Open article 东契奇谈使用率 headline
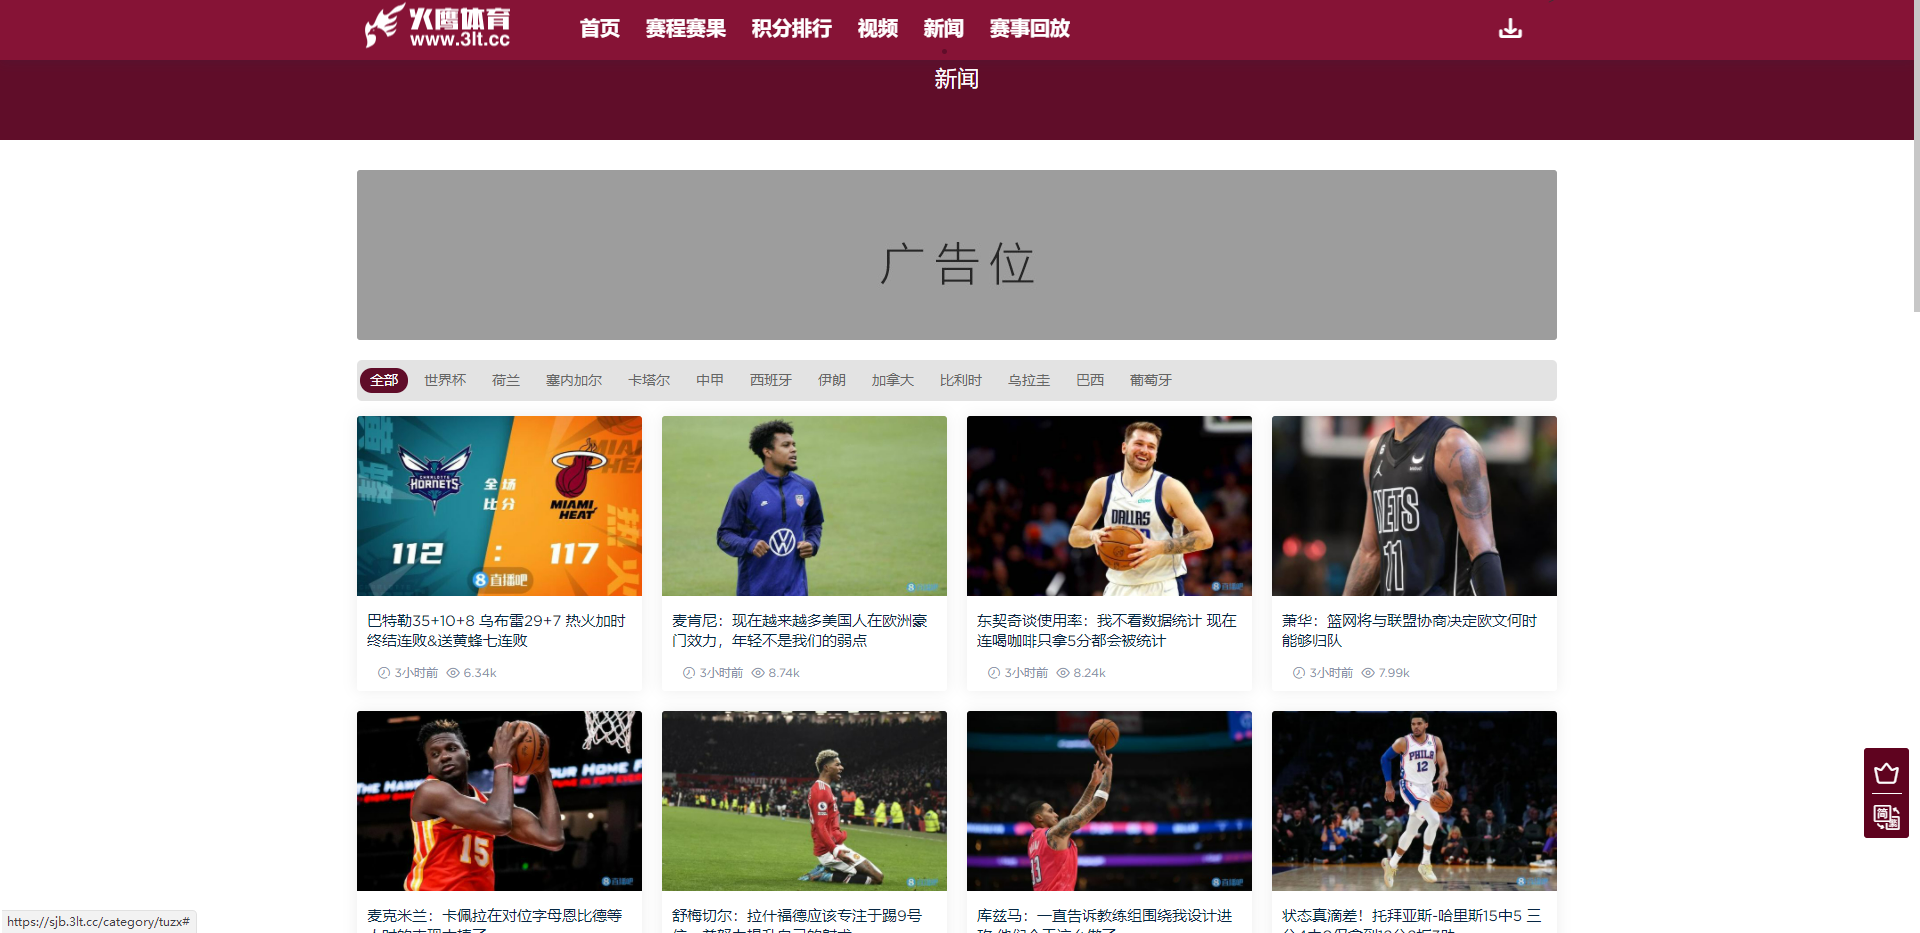The width and height of the screenshot is (1920, 933). pyautogui.click(x=1107, y=631)
